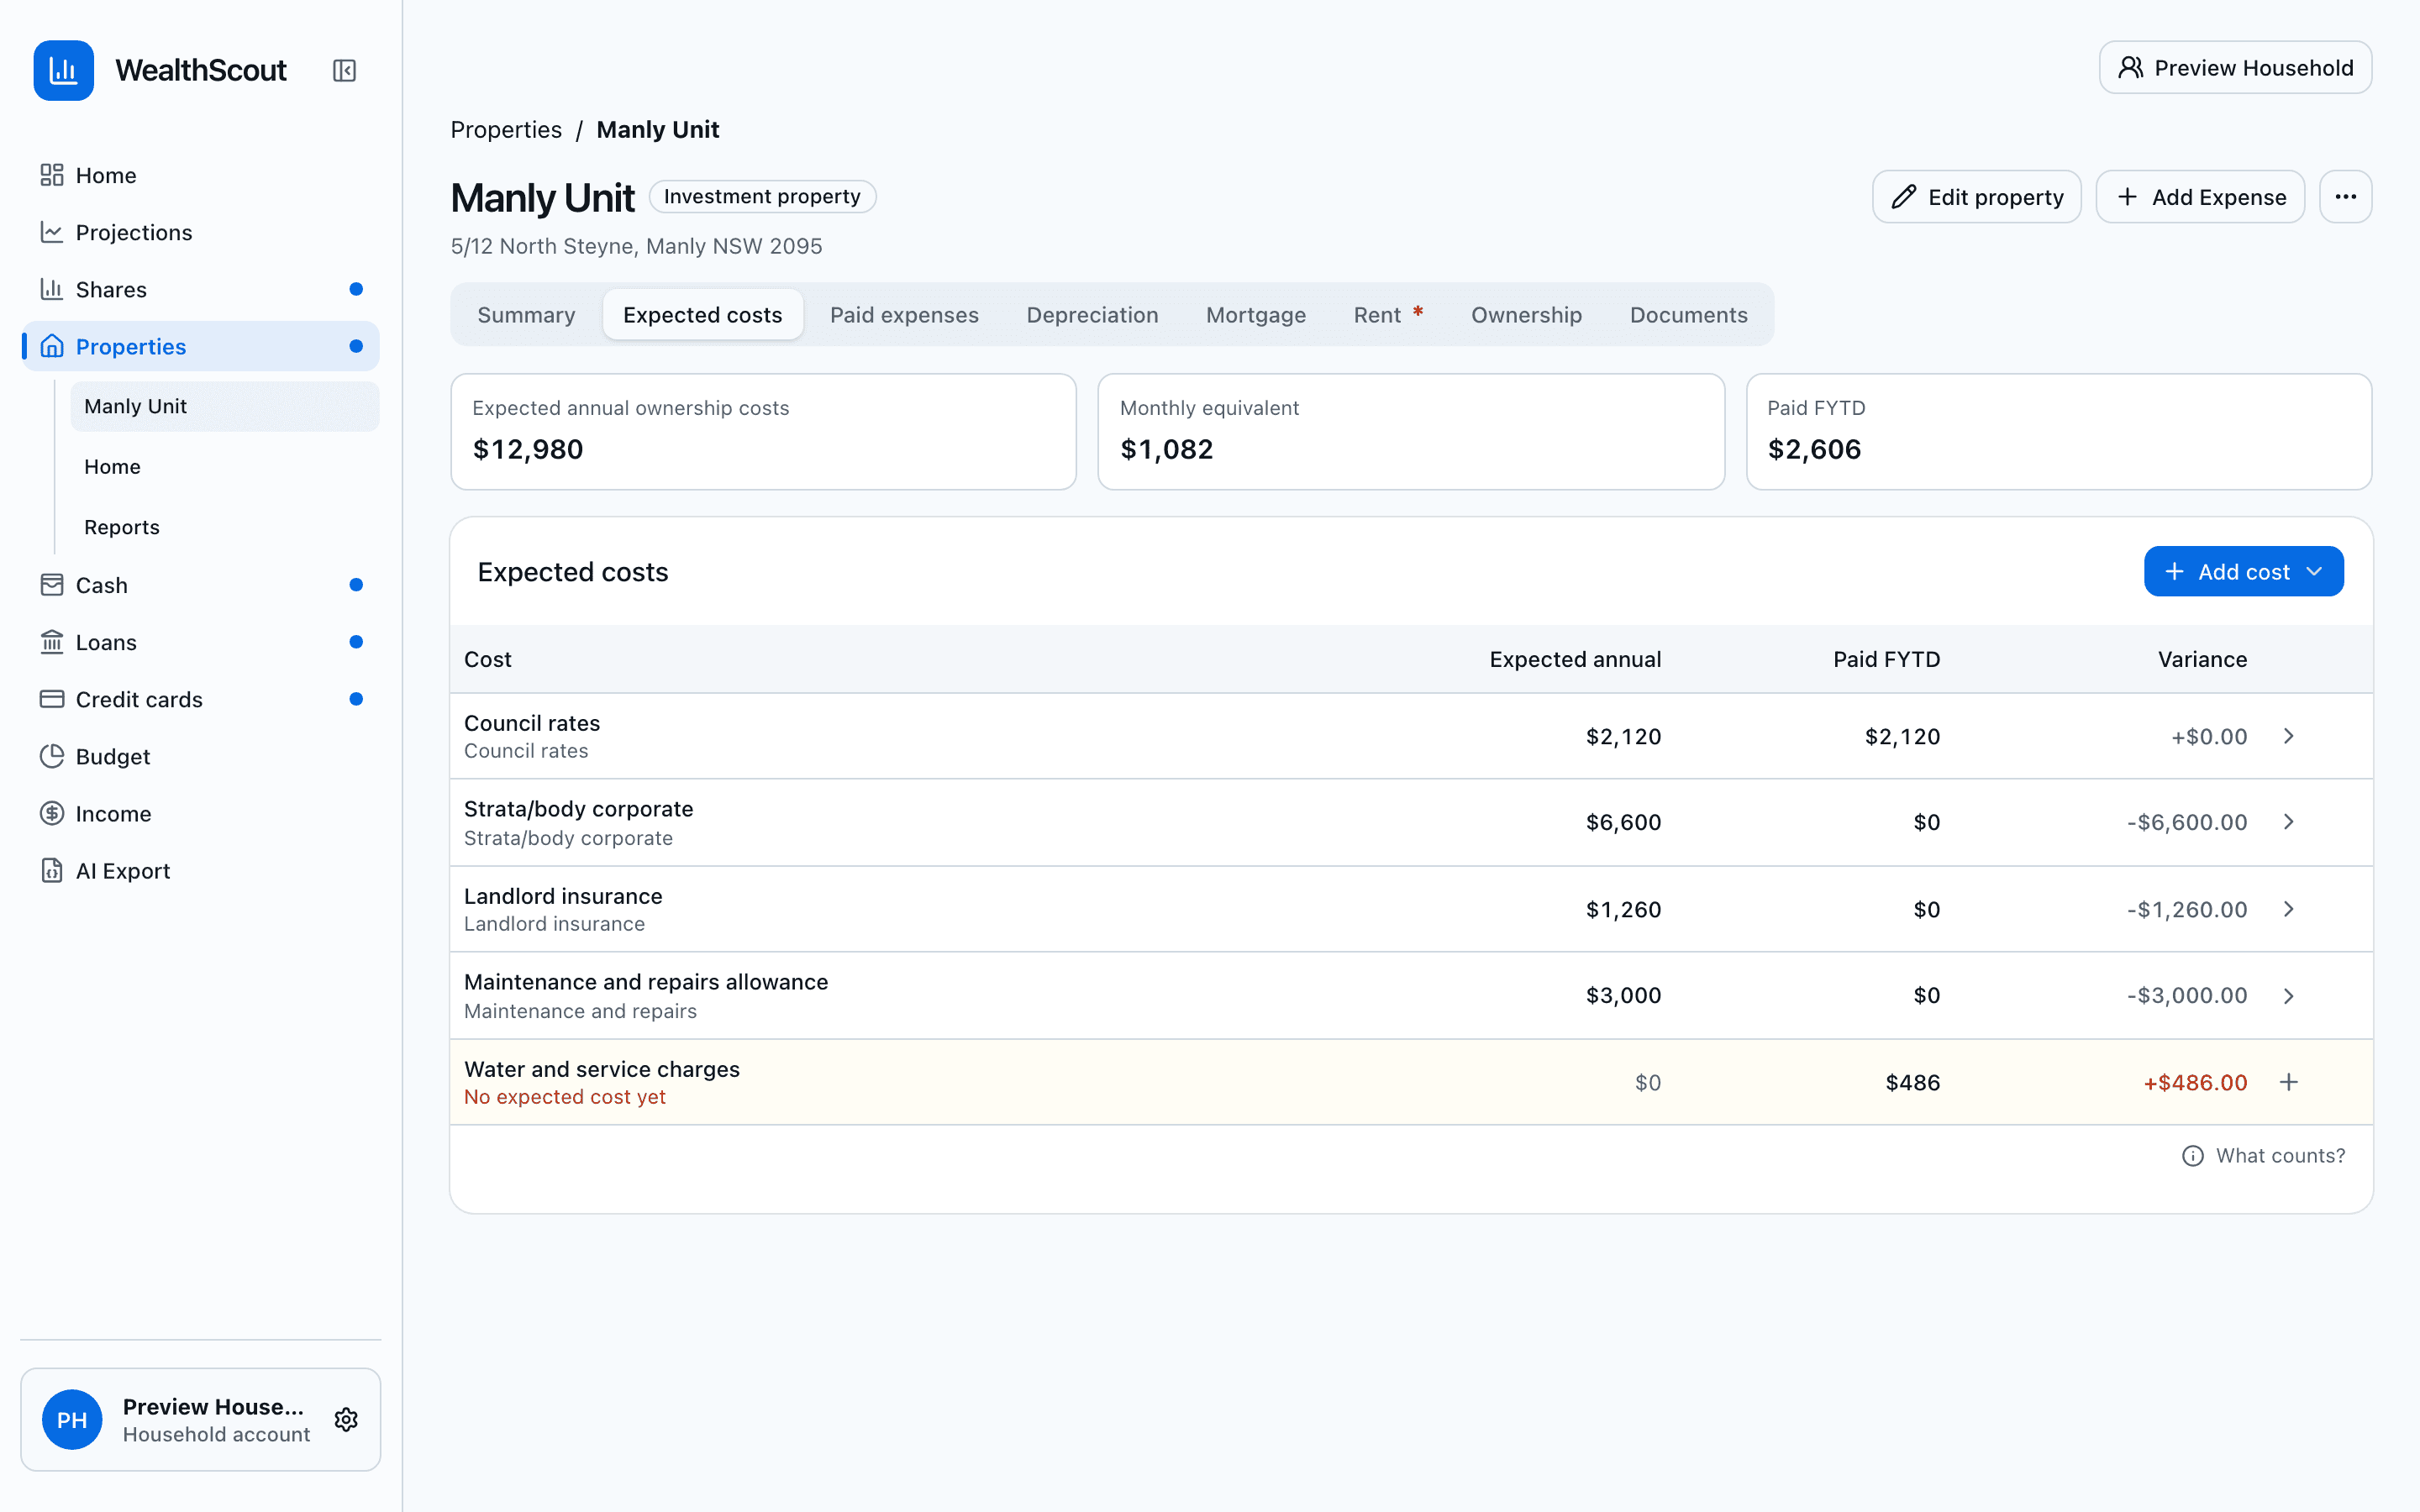Select Home under Properties in sidebar
Viewport: 2420px width, 1512px height.
coord(225,467)
